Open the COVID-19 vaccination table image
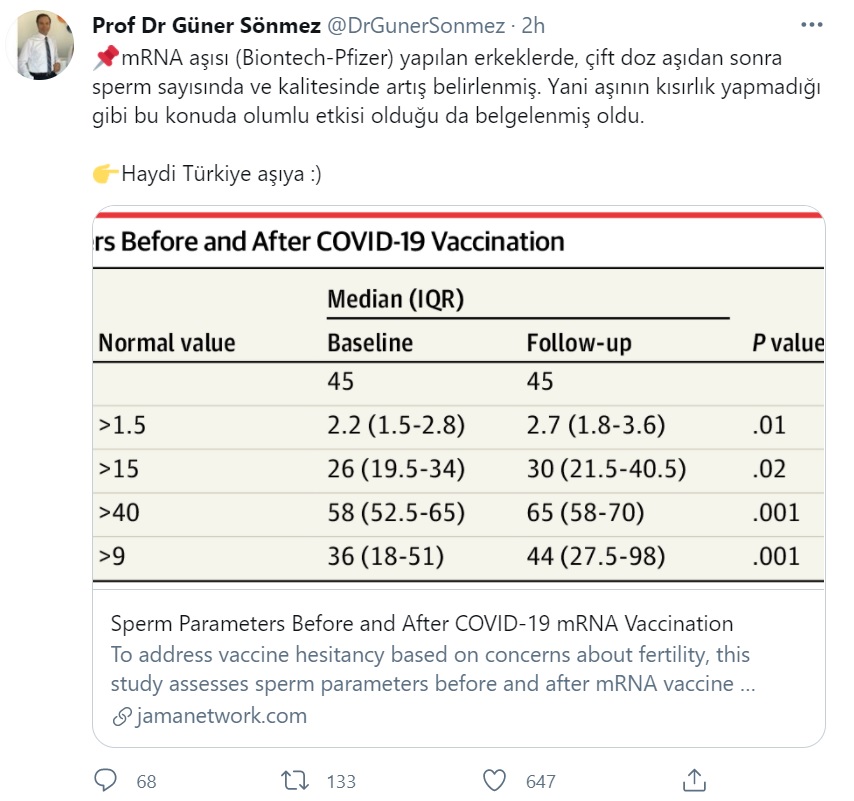 [x=459, y=400]
